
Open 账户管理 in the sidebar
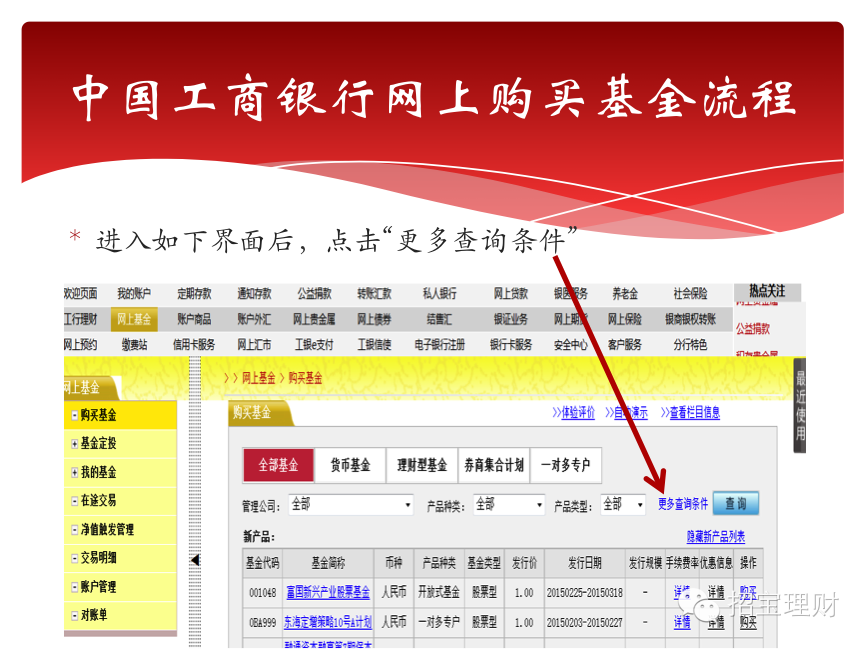98,587
